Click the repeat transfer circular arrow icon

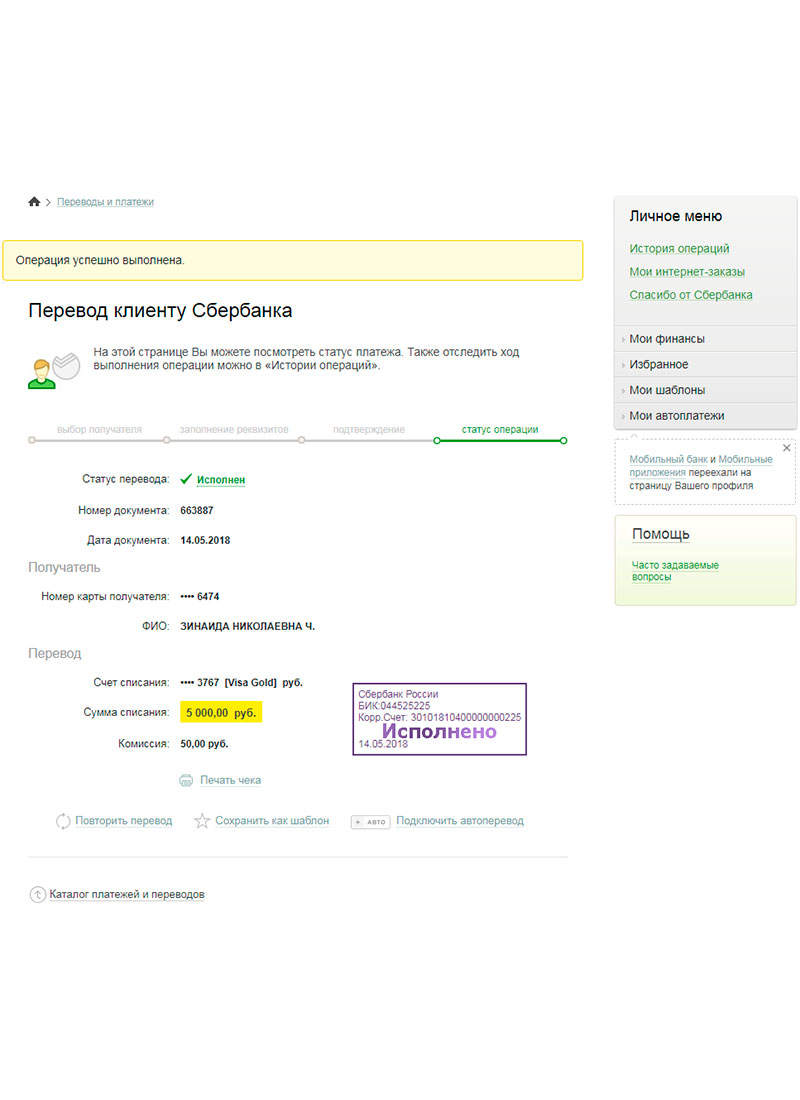coord(63,821)
